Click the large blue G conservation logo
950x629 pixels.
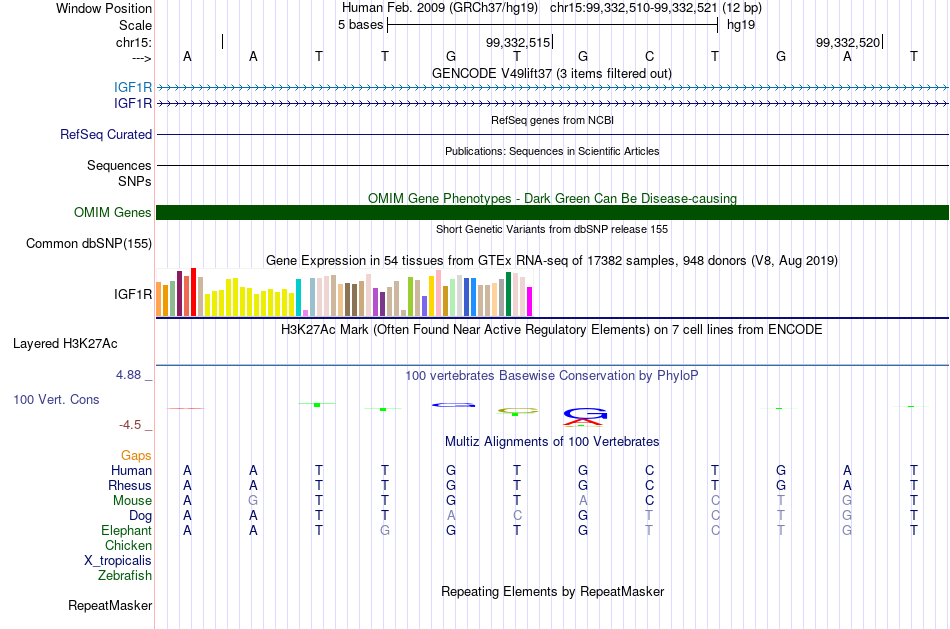pyautogui.click(x=585, y=414)
